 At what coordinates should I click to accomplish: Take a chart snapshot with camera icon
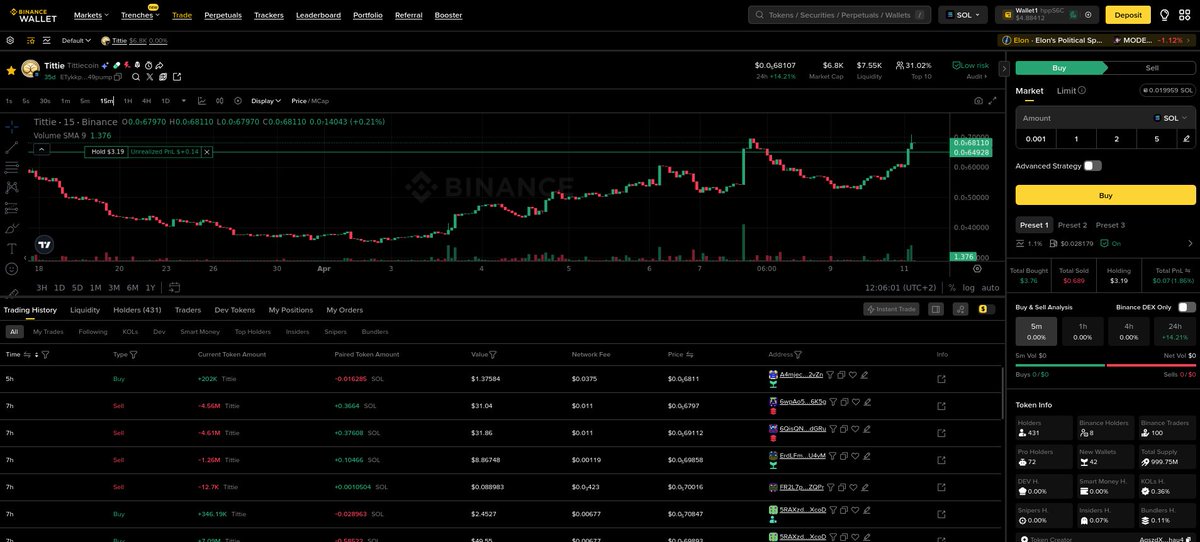978,101
